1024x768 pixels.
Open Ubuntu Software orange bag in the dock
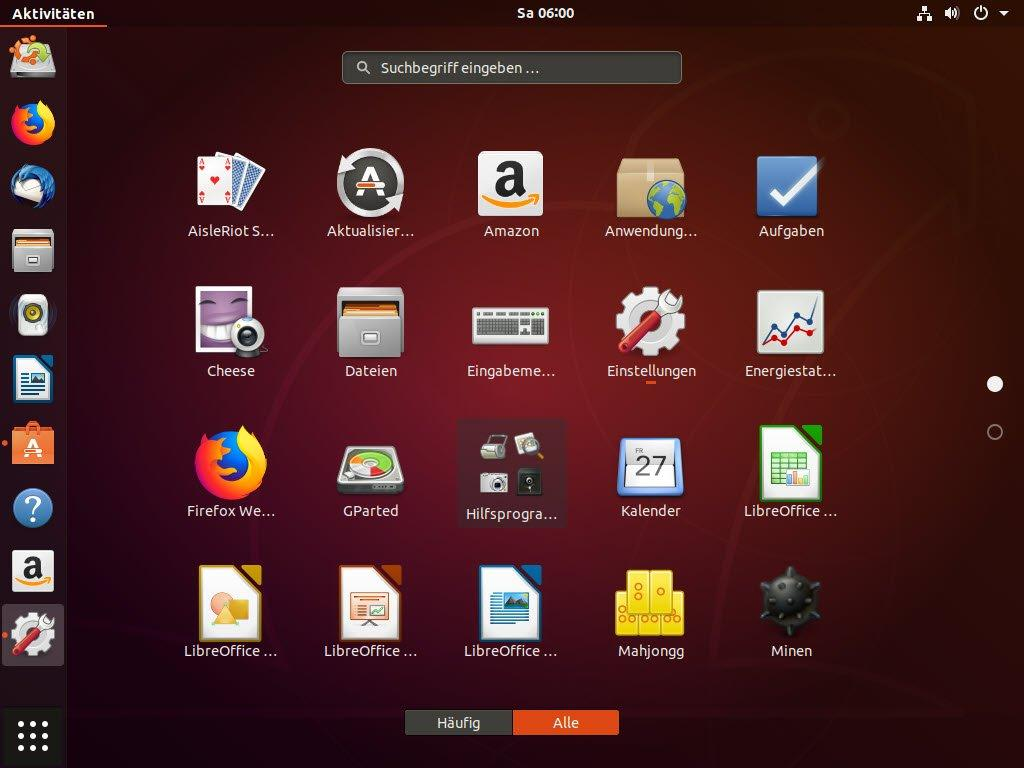pos(33,443)
